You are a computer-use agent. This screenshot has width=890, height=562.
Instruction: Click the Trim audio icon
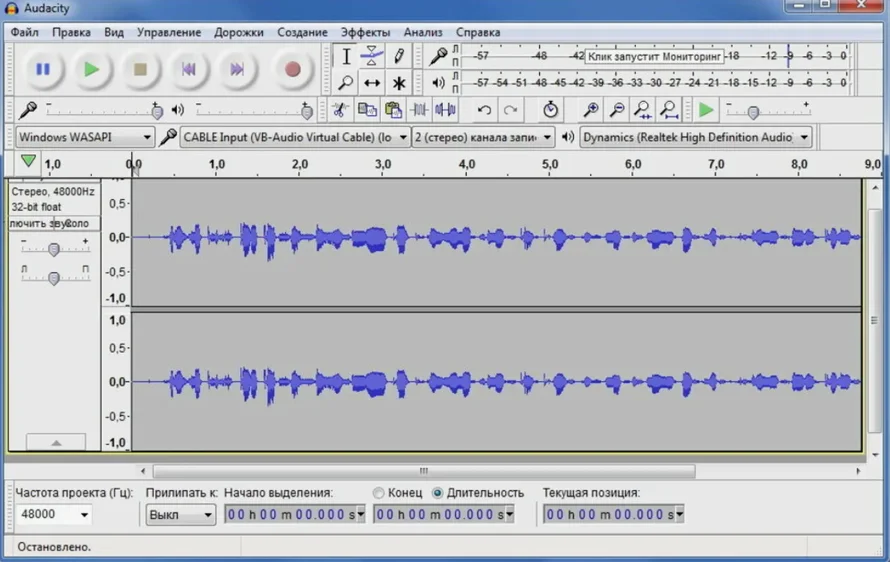pyautogui.click(x=419, y=110)
